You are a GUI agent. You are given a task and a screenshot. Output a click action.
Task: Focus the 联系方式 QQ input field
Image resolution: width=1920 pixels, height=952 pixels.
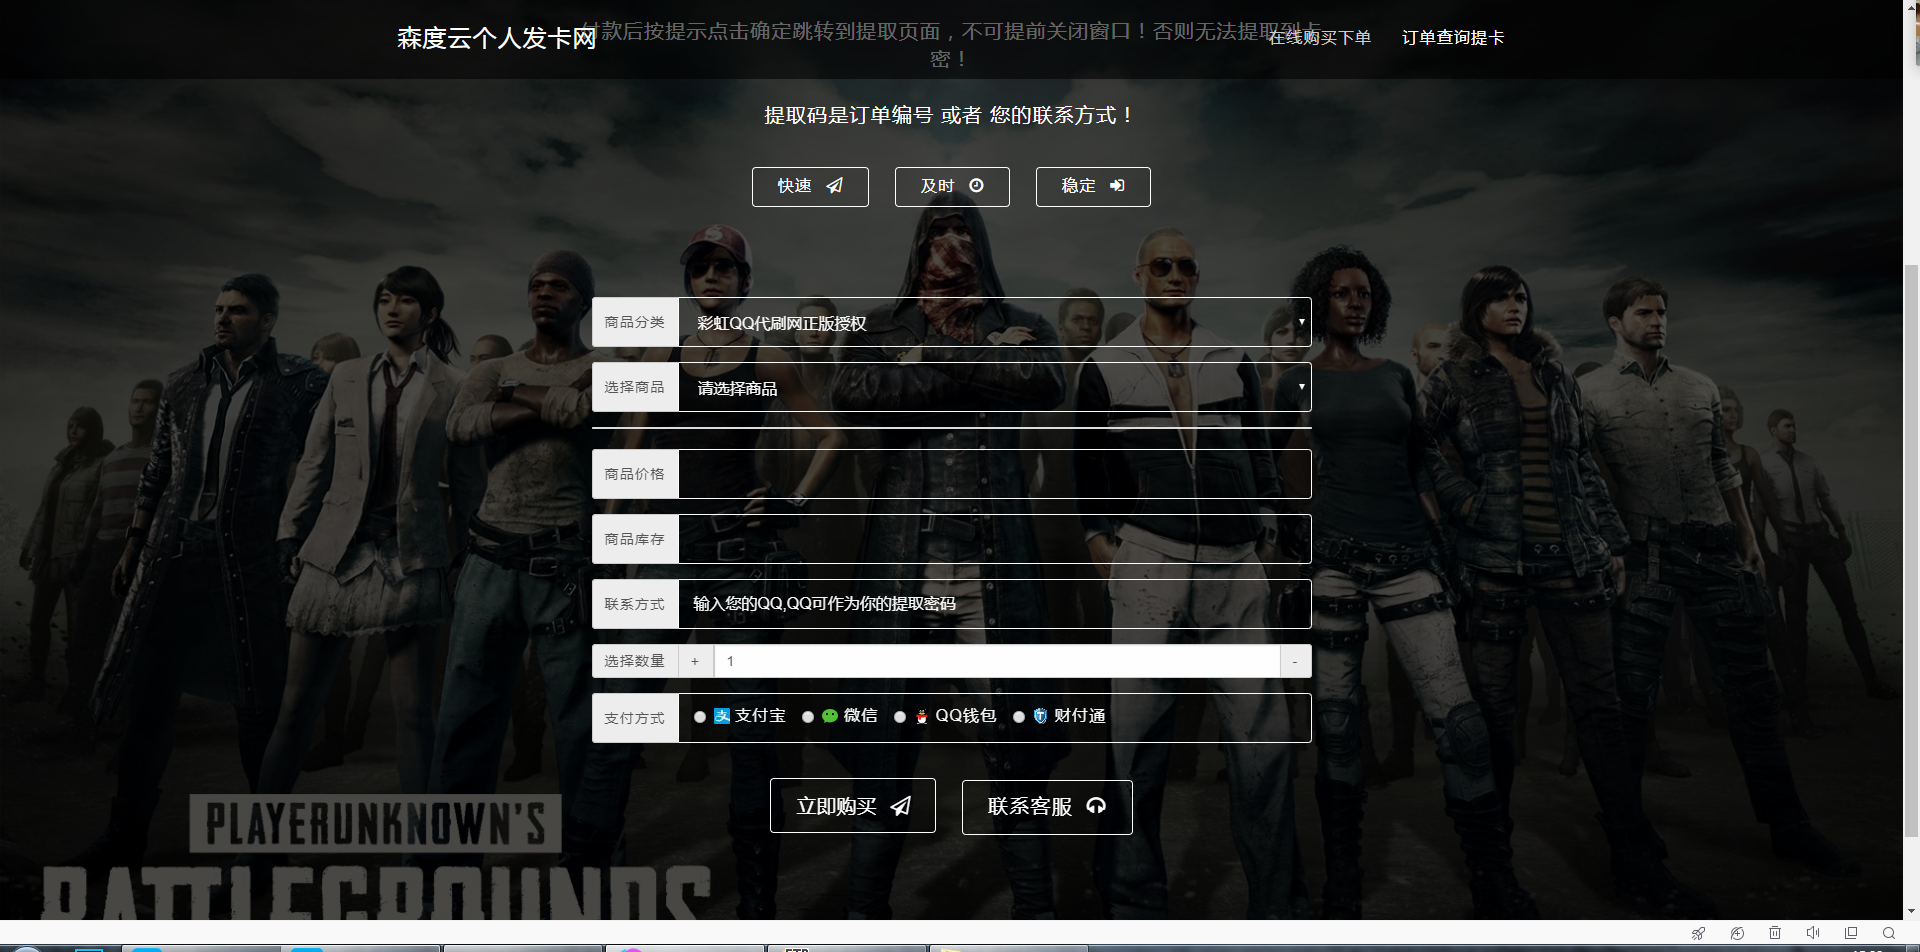coord(994,604)
